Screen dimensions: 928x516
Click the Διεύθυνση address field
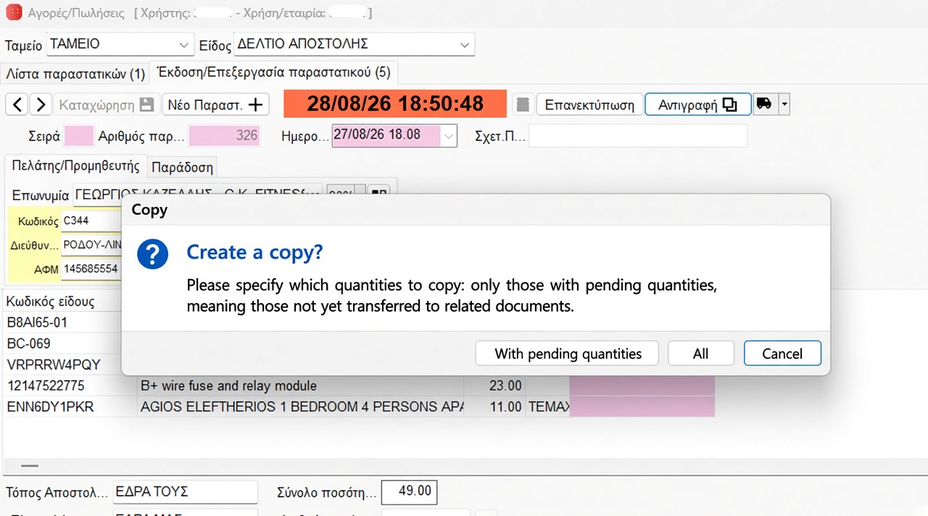tap(92, 244)
